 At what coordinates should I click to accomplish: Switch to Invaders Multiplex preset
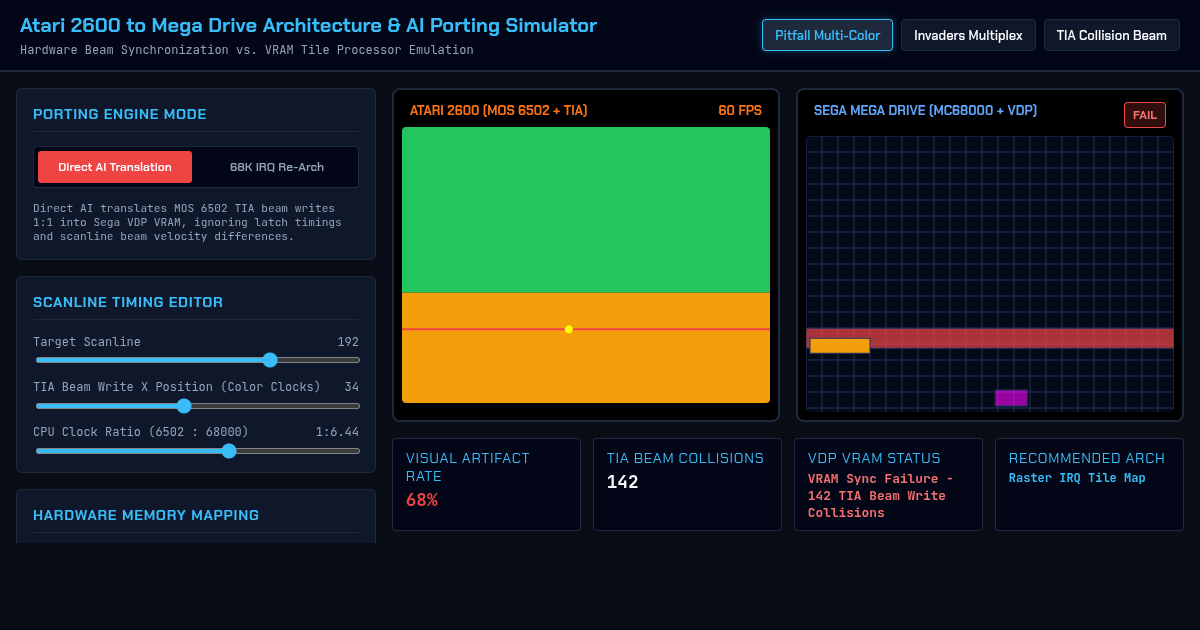pyautogui.click(x=968, y=35)
